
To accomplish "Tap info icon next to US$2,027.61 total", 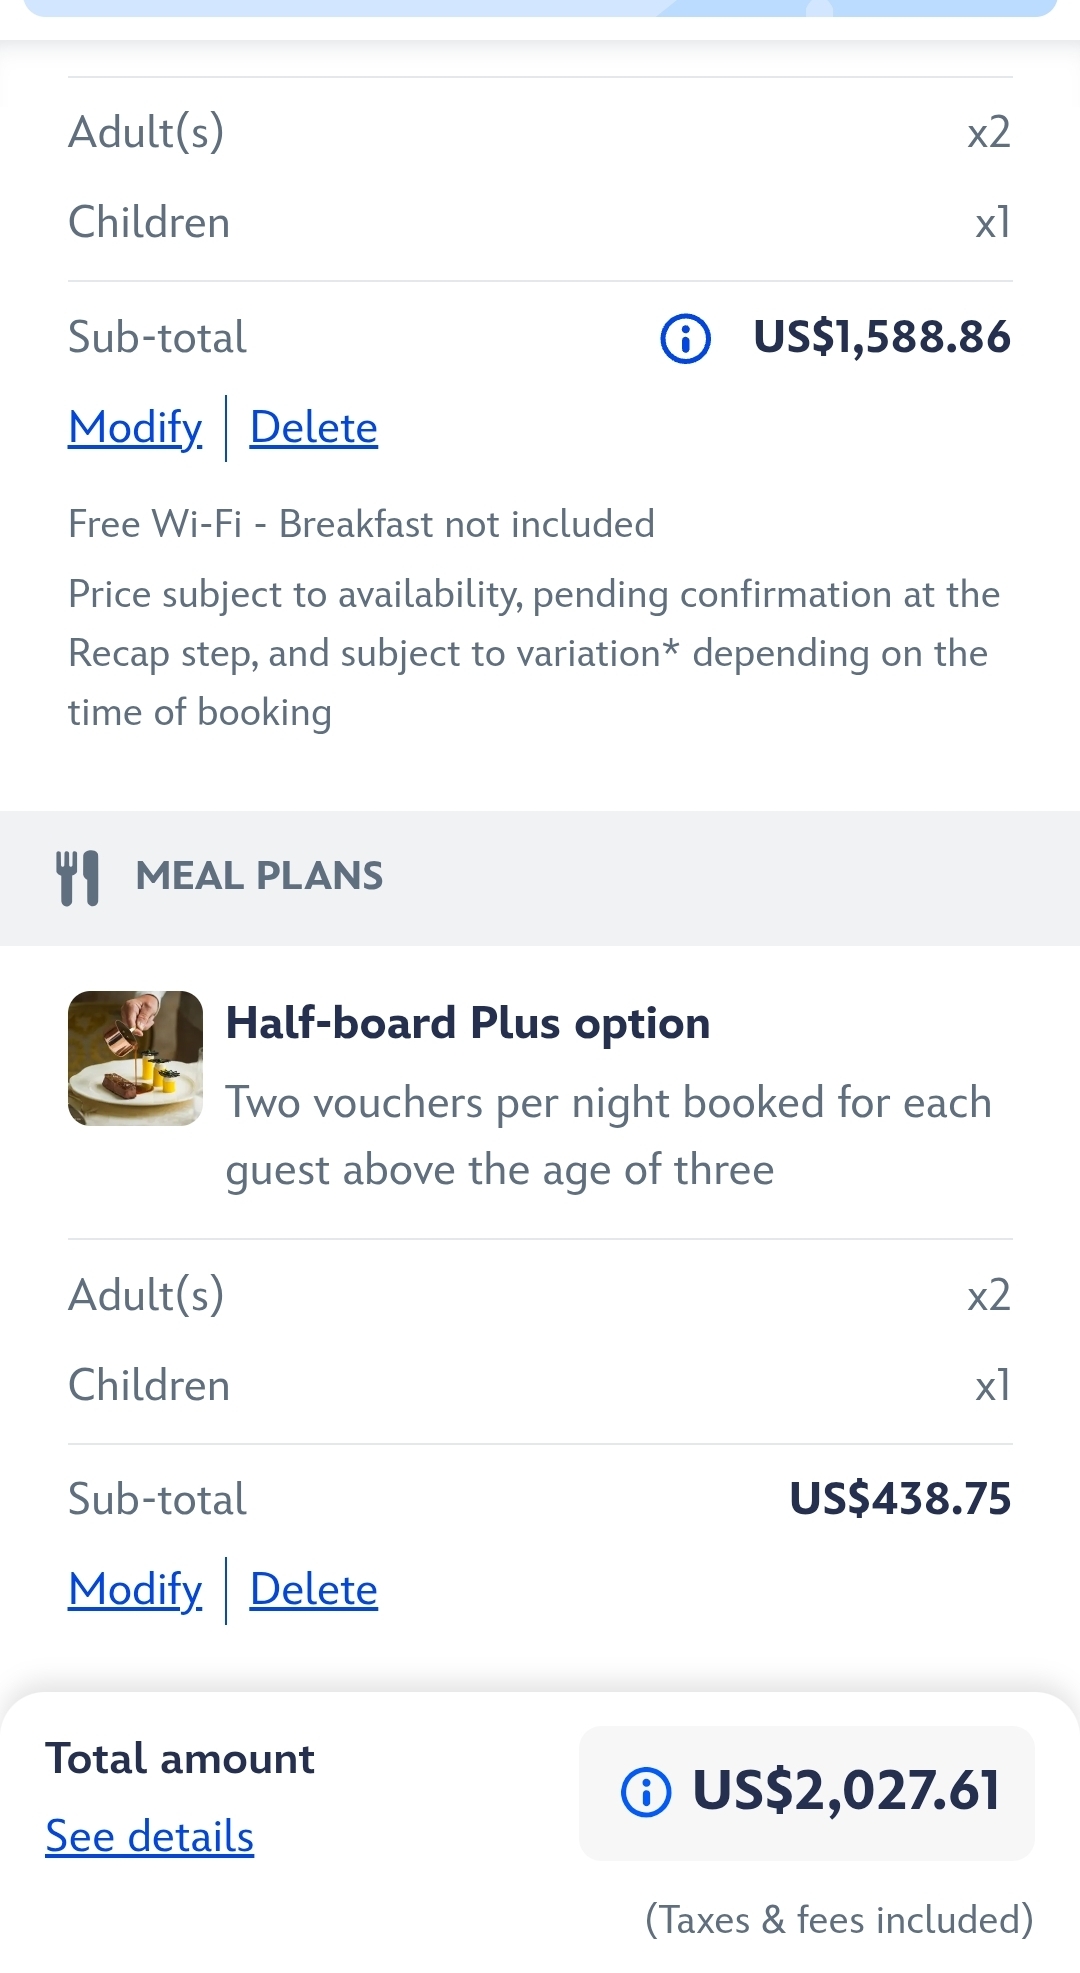I will [x=646, y=1791].
